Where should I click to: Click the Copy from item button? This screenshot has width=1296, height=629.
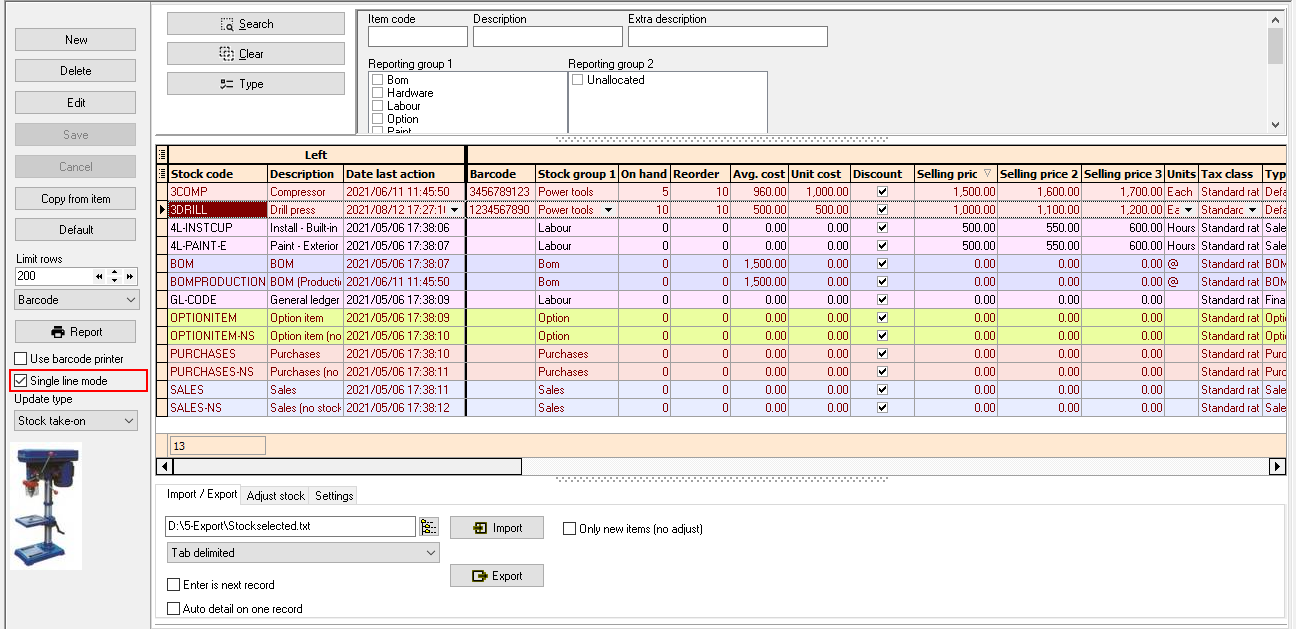(x=75, y=198)
